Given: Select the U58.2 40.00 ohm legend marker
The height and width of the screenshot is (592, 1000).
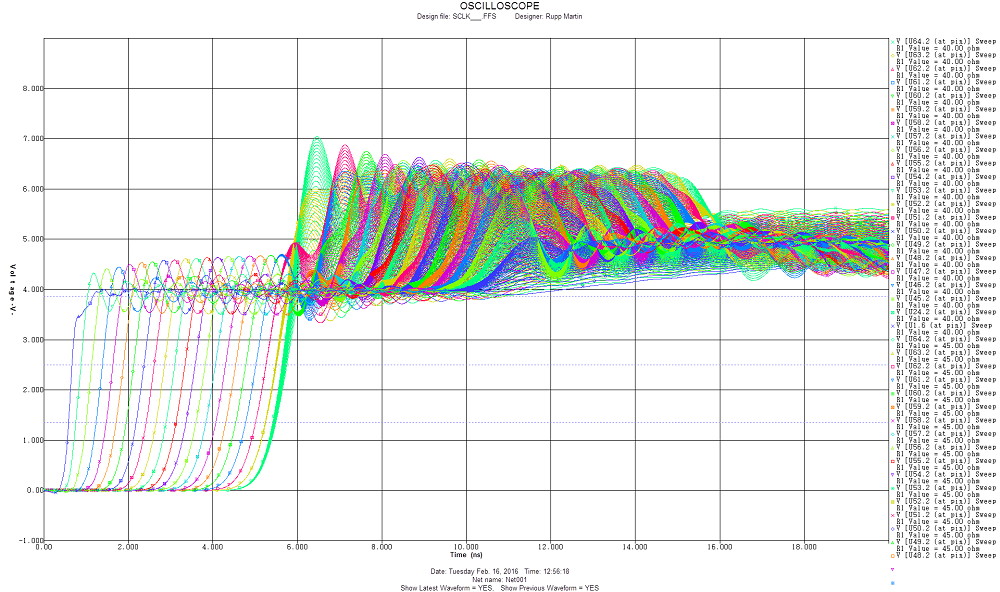Looking at the screenshot, I should tap(892, 122).
